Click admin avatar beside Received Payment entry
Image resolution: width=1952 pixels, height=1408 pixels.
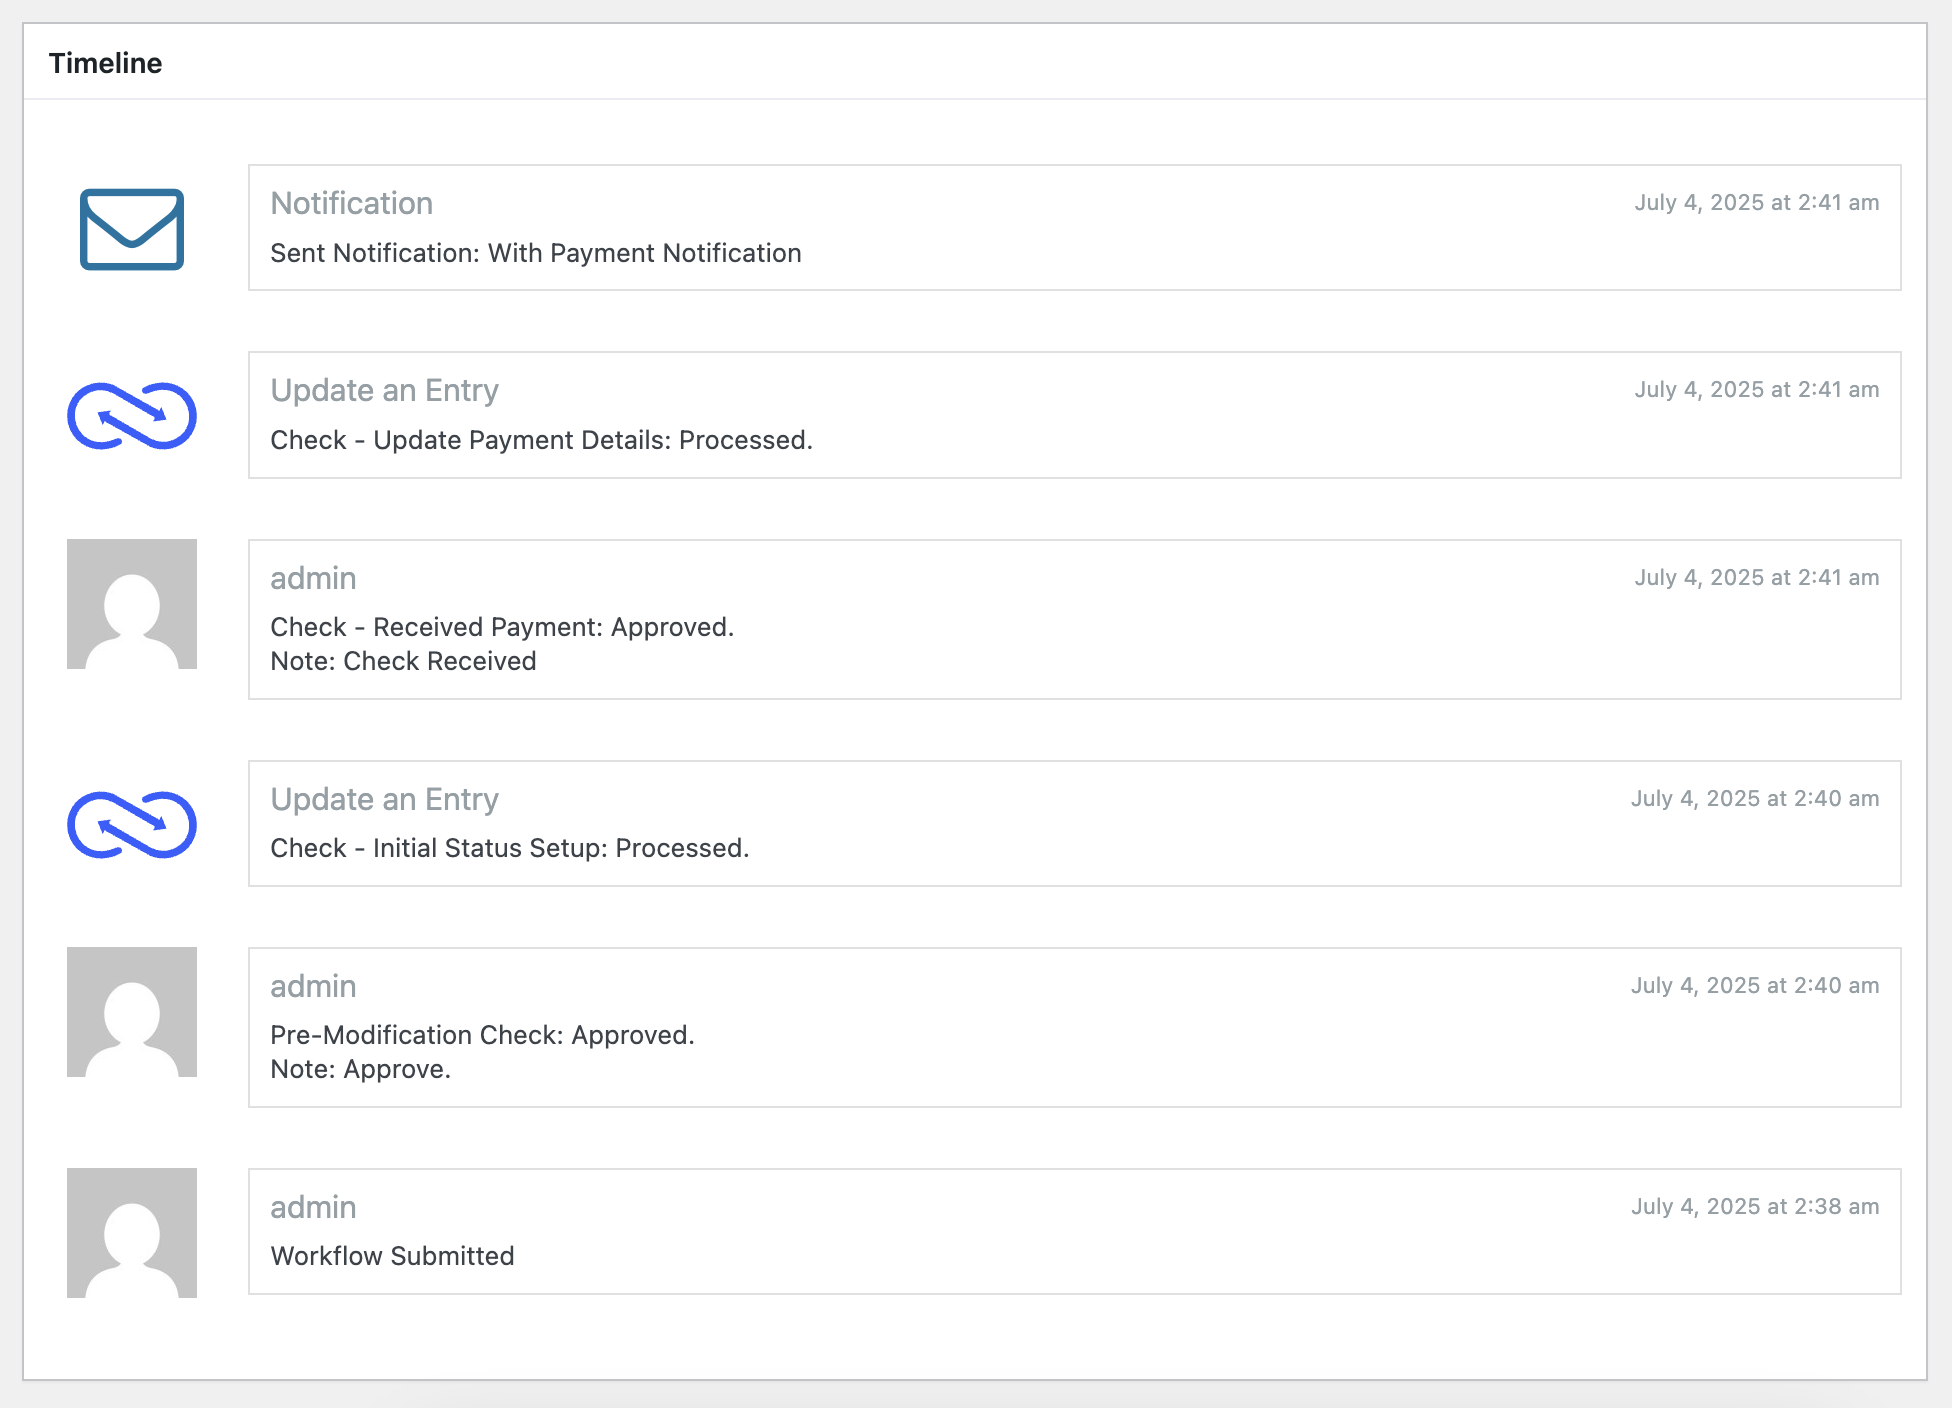click(x=131, y=604)
